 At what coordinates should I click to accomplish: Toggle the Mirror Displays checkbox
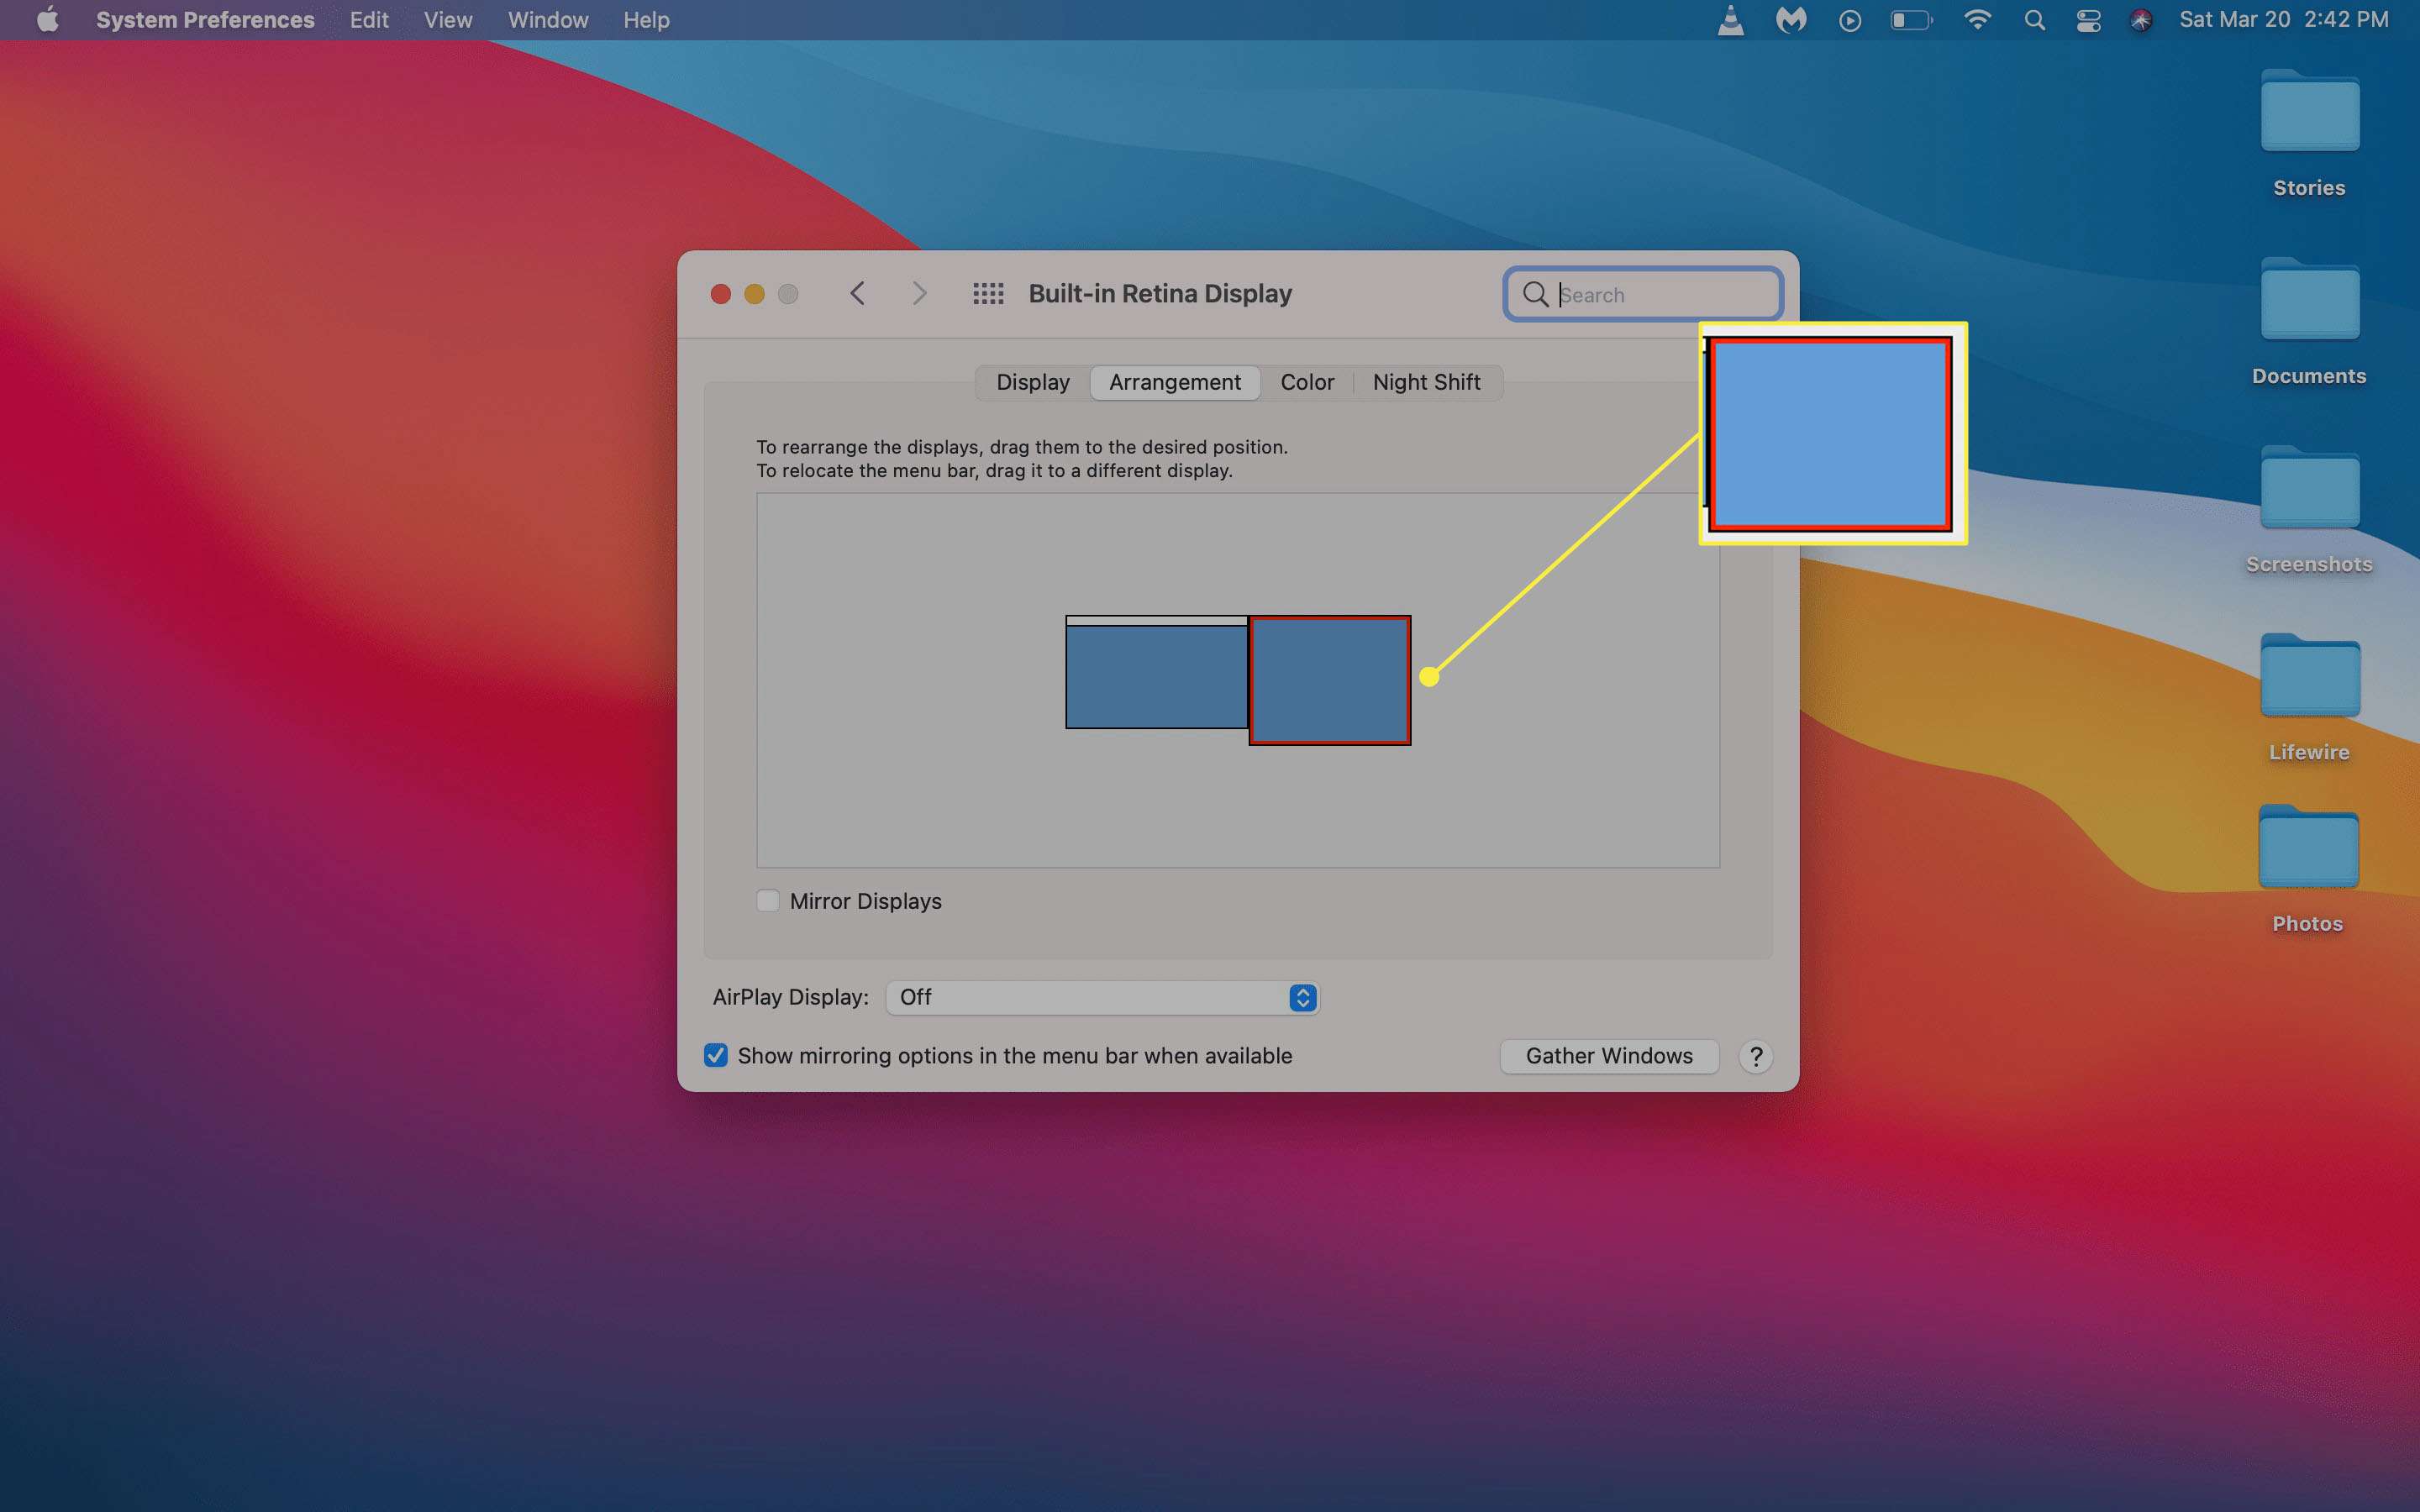(x=766, y=900)
